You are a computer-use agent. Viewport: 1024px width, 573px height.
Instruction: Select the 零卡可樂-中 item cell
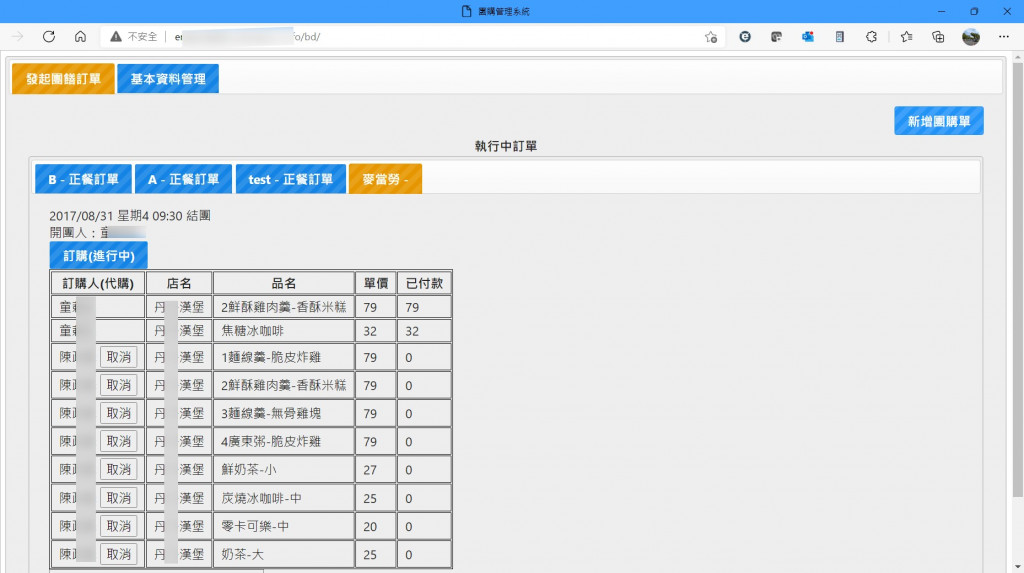coord(283,526)
